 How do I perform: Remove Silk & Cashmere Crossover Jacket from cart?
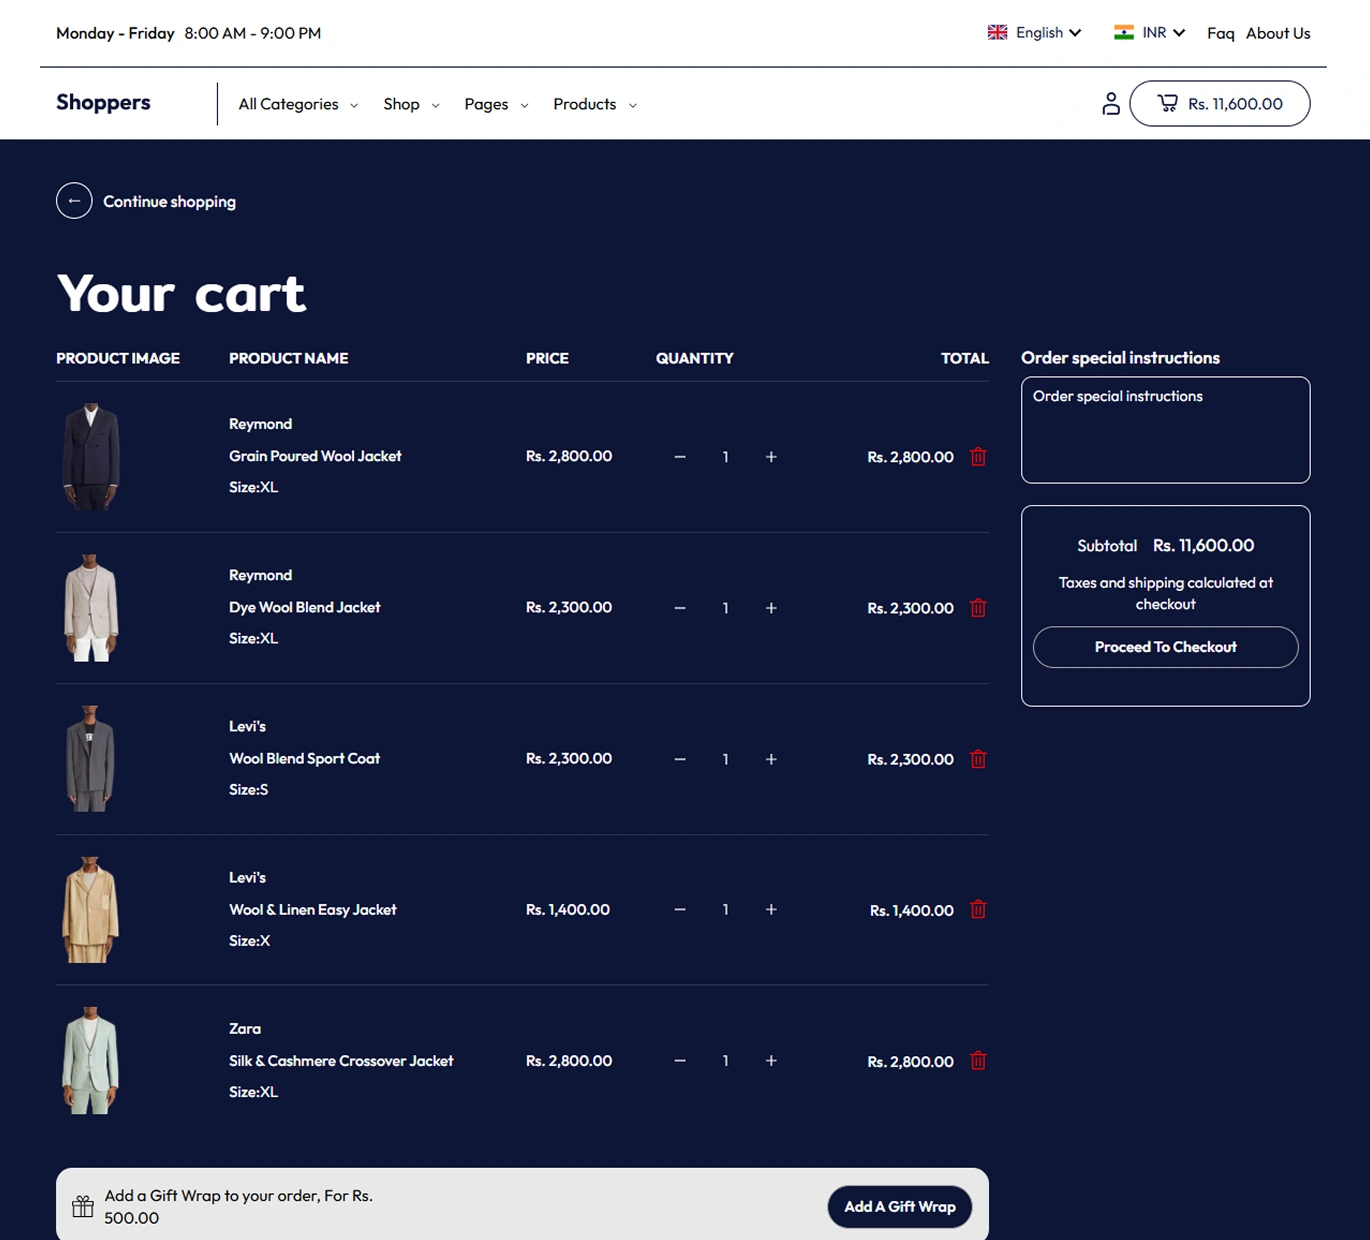(x=978, y=1061)
